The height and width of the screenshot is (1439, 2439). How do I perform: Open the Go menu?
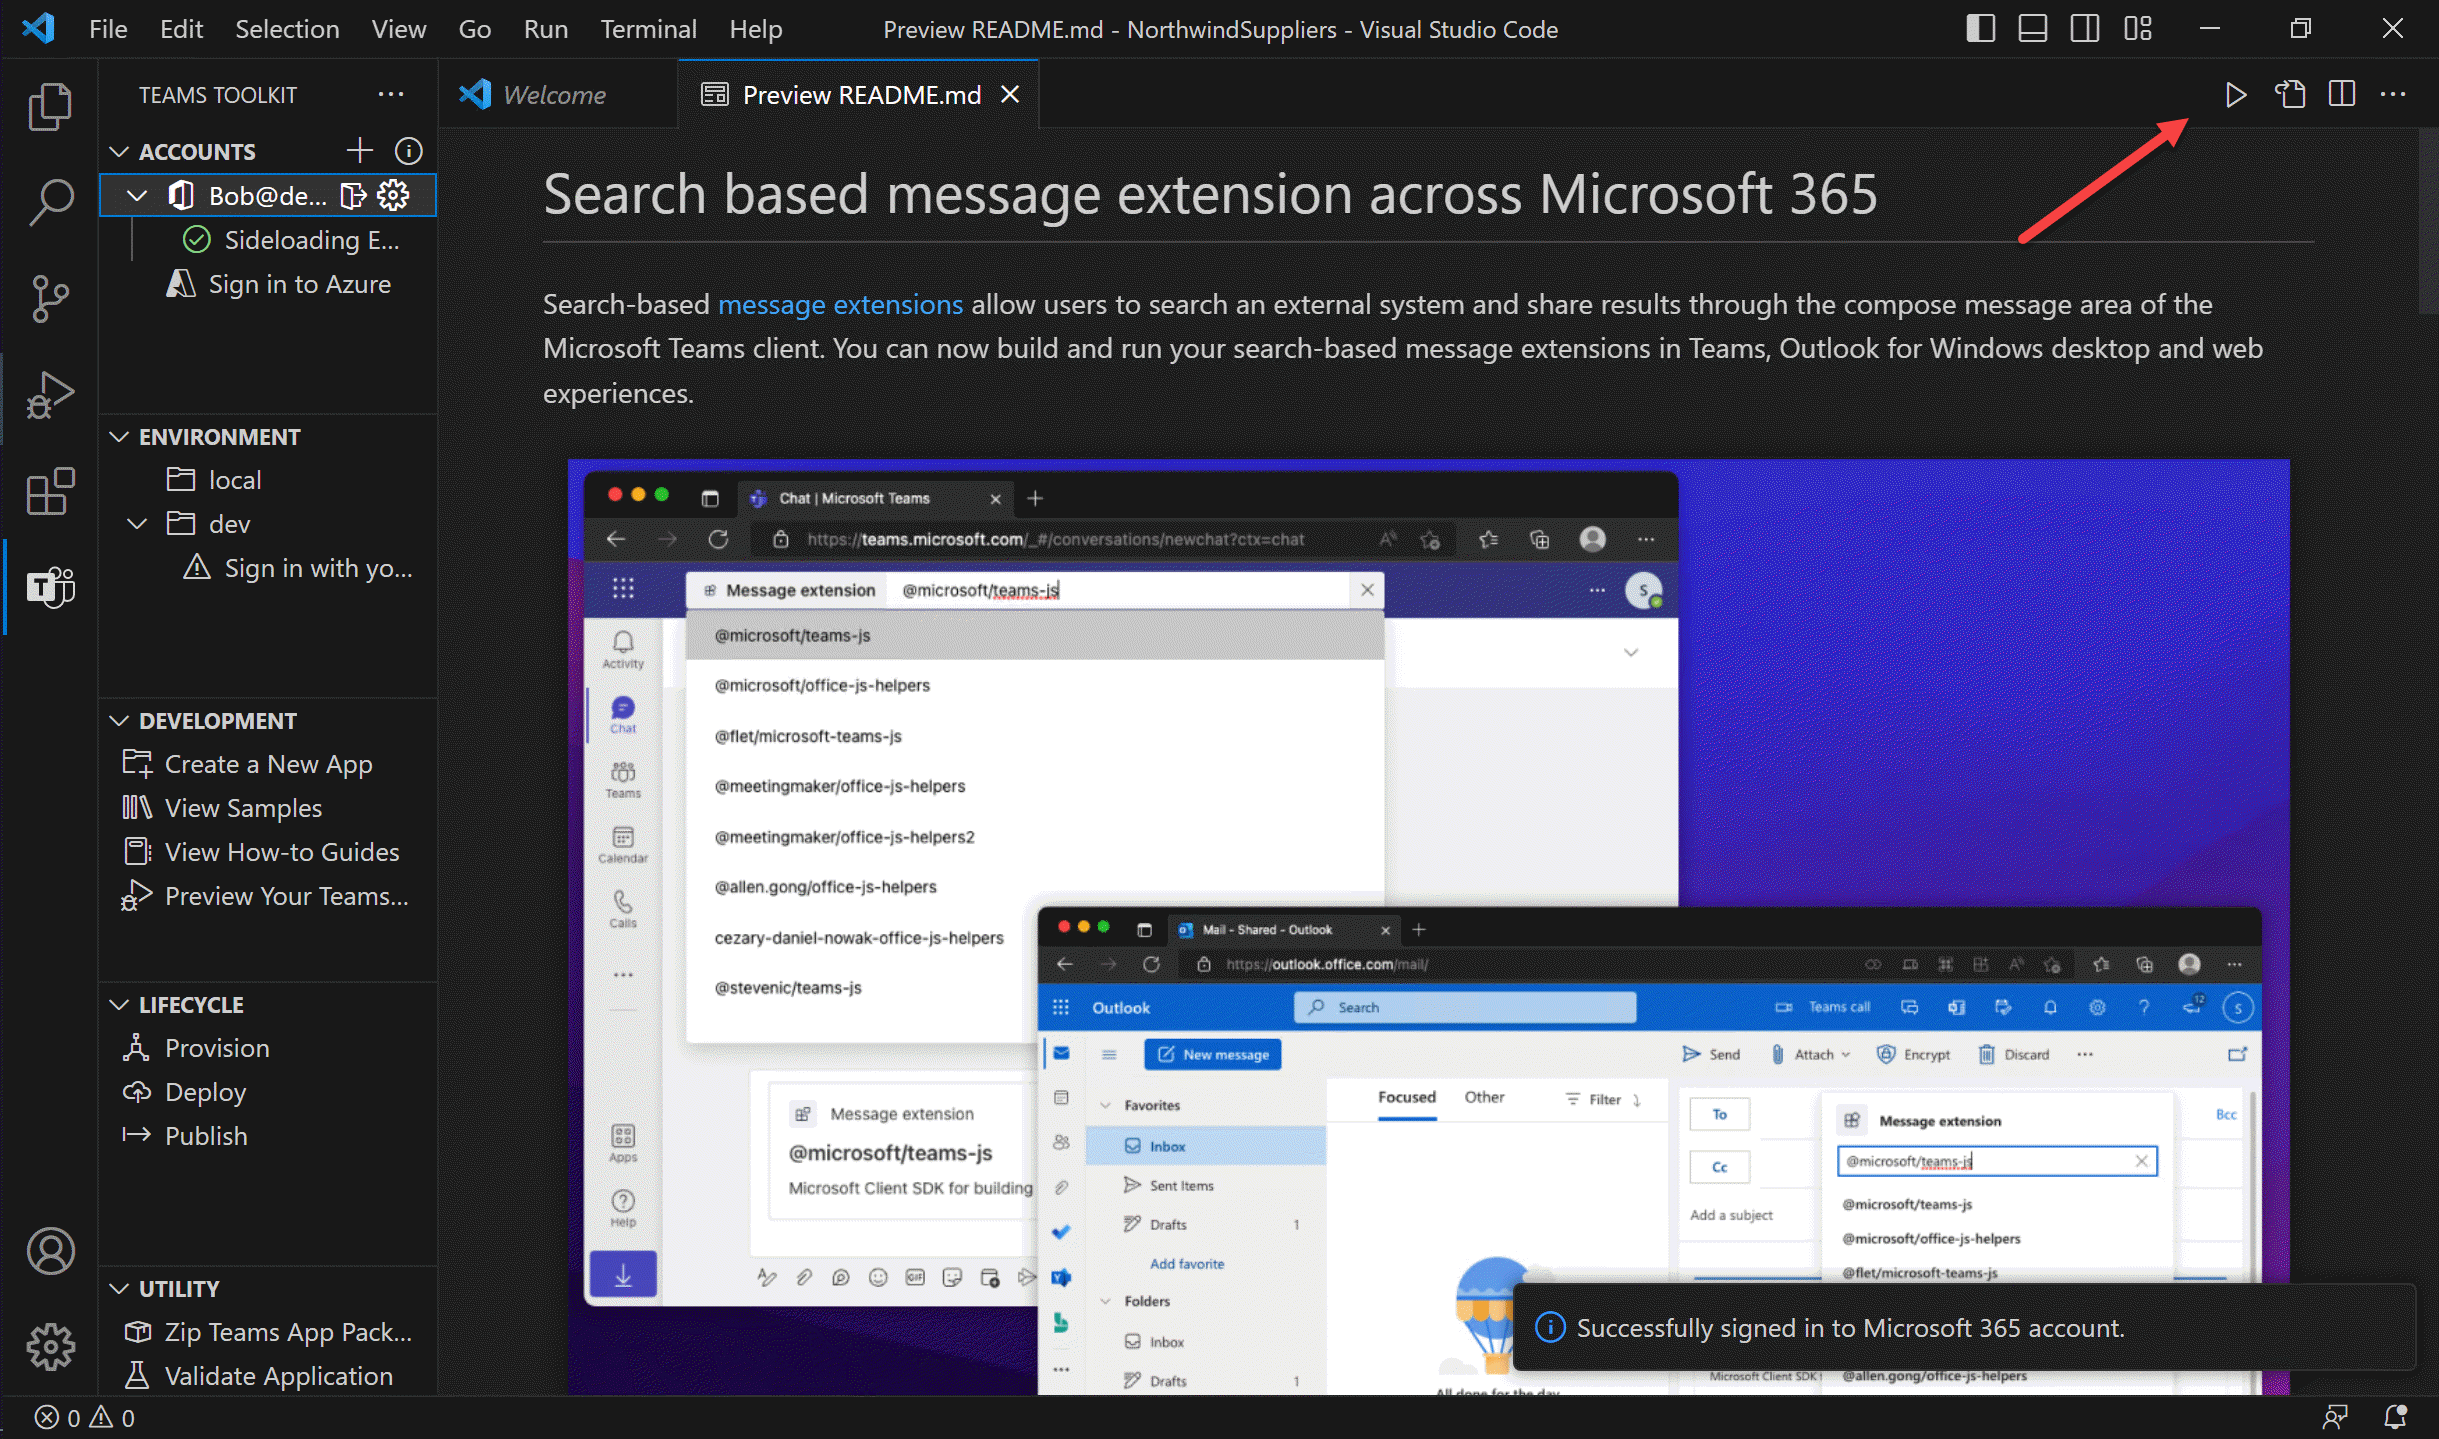(474, 29)
